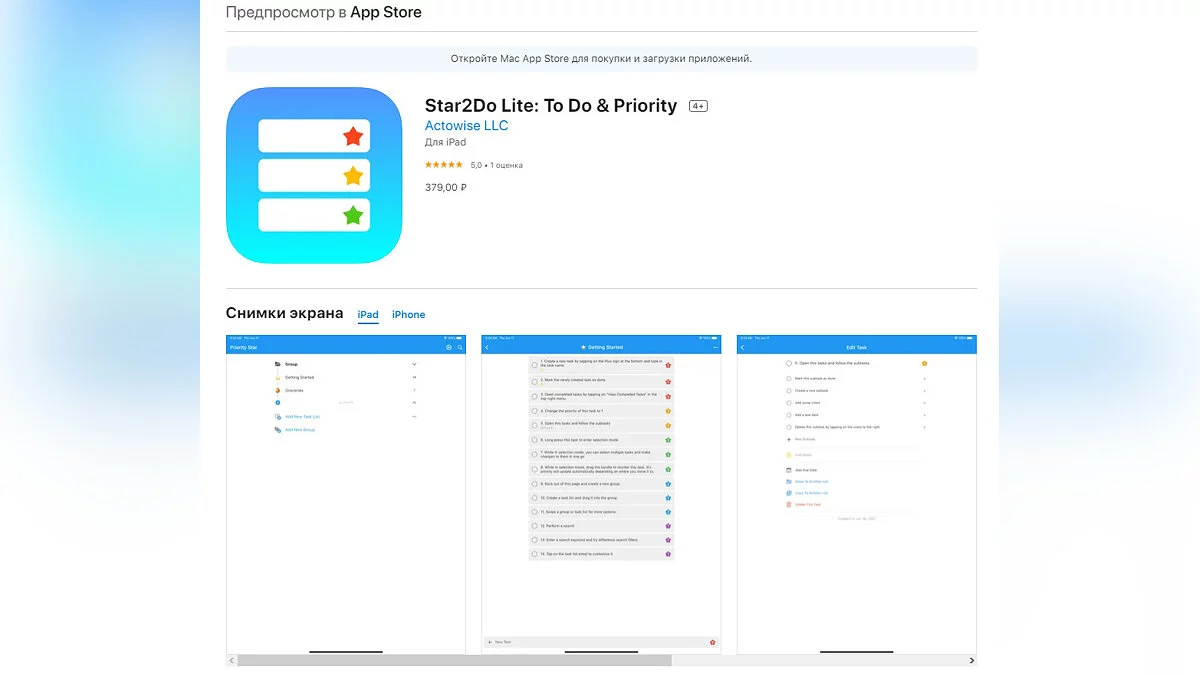
Task: Click the Move To Another List icon
Action: pyautogui.click(x=789, y=481)
